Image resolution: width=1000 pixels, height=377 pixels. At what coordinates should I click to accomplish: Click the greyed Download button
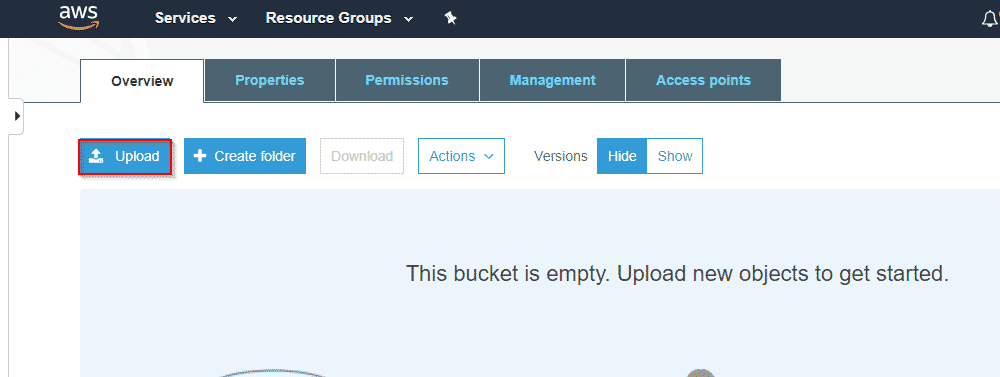click(362, 156)
